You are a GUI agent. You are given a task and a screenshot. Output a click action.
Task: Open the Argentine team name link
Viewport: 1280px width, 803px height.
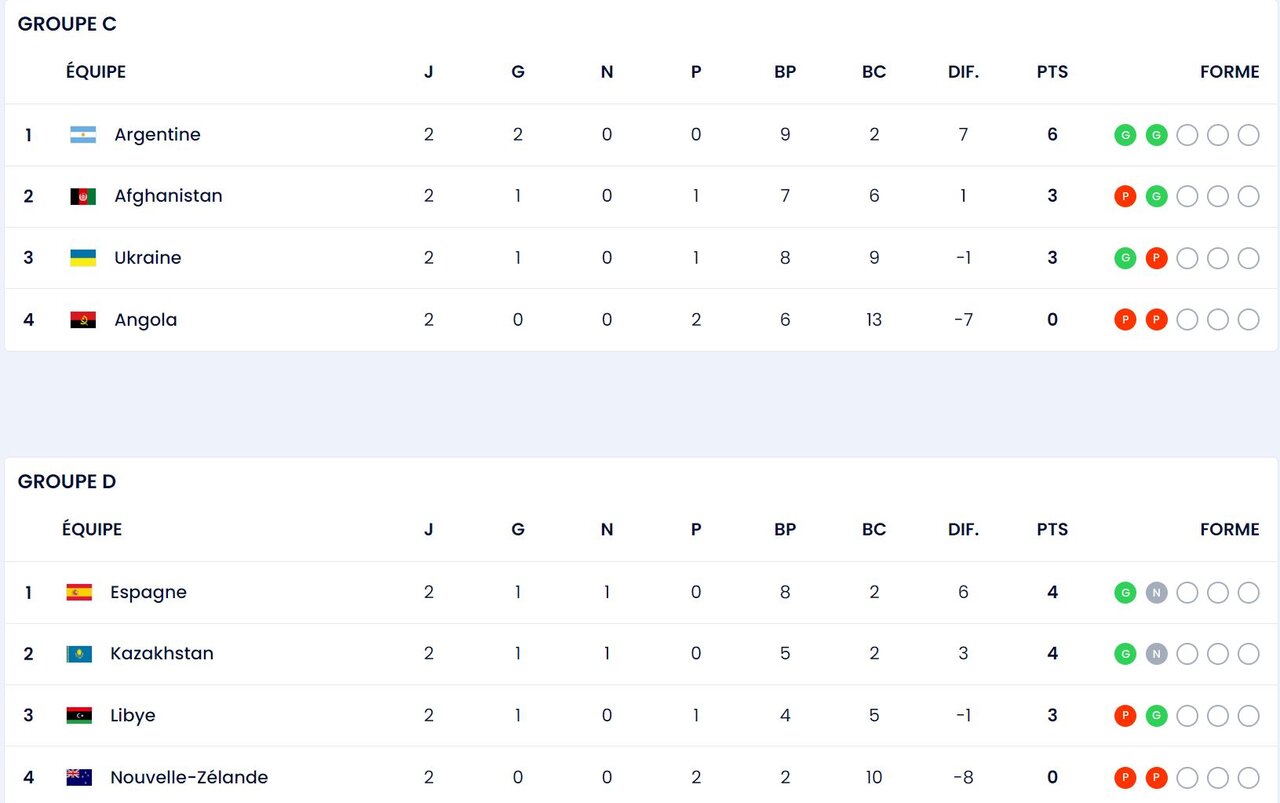tap(157, 135)
